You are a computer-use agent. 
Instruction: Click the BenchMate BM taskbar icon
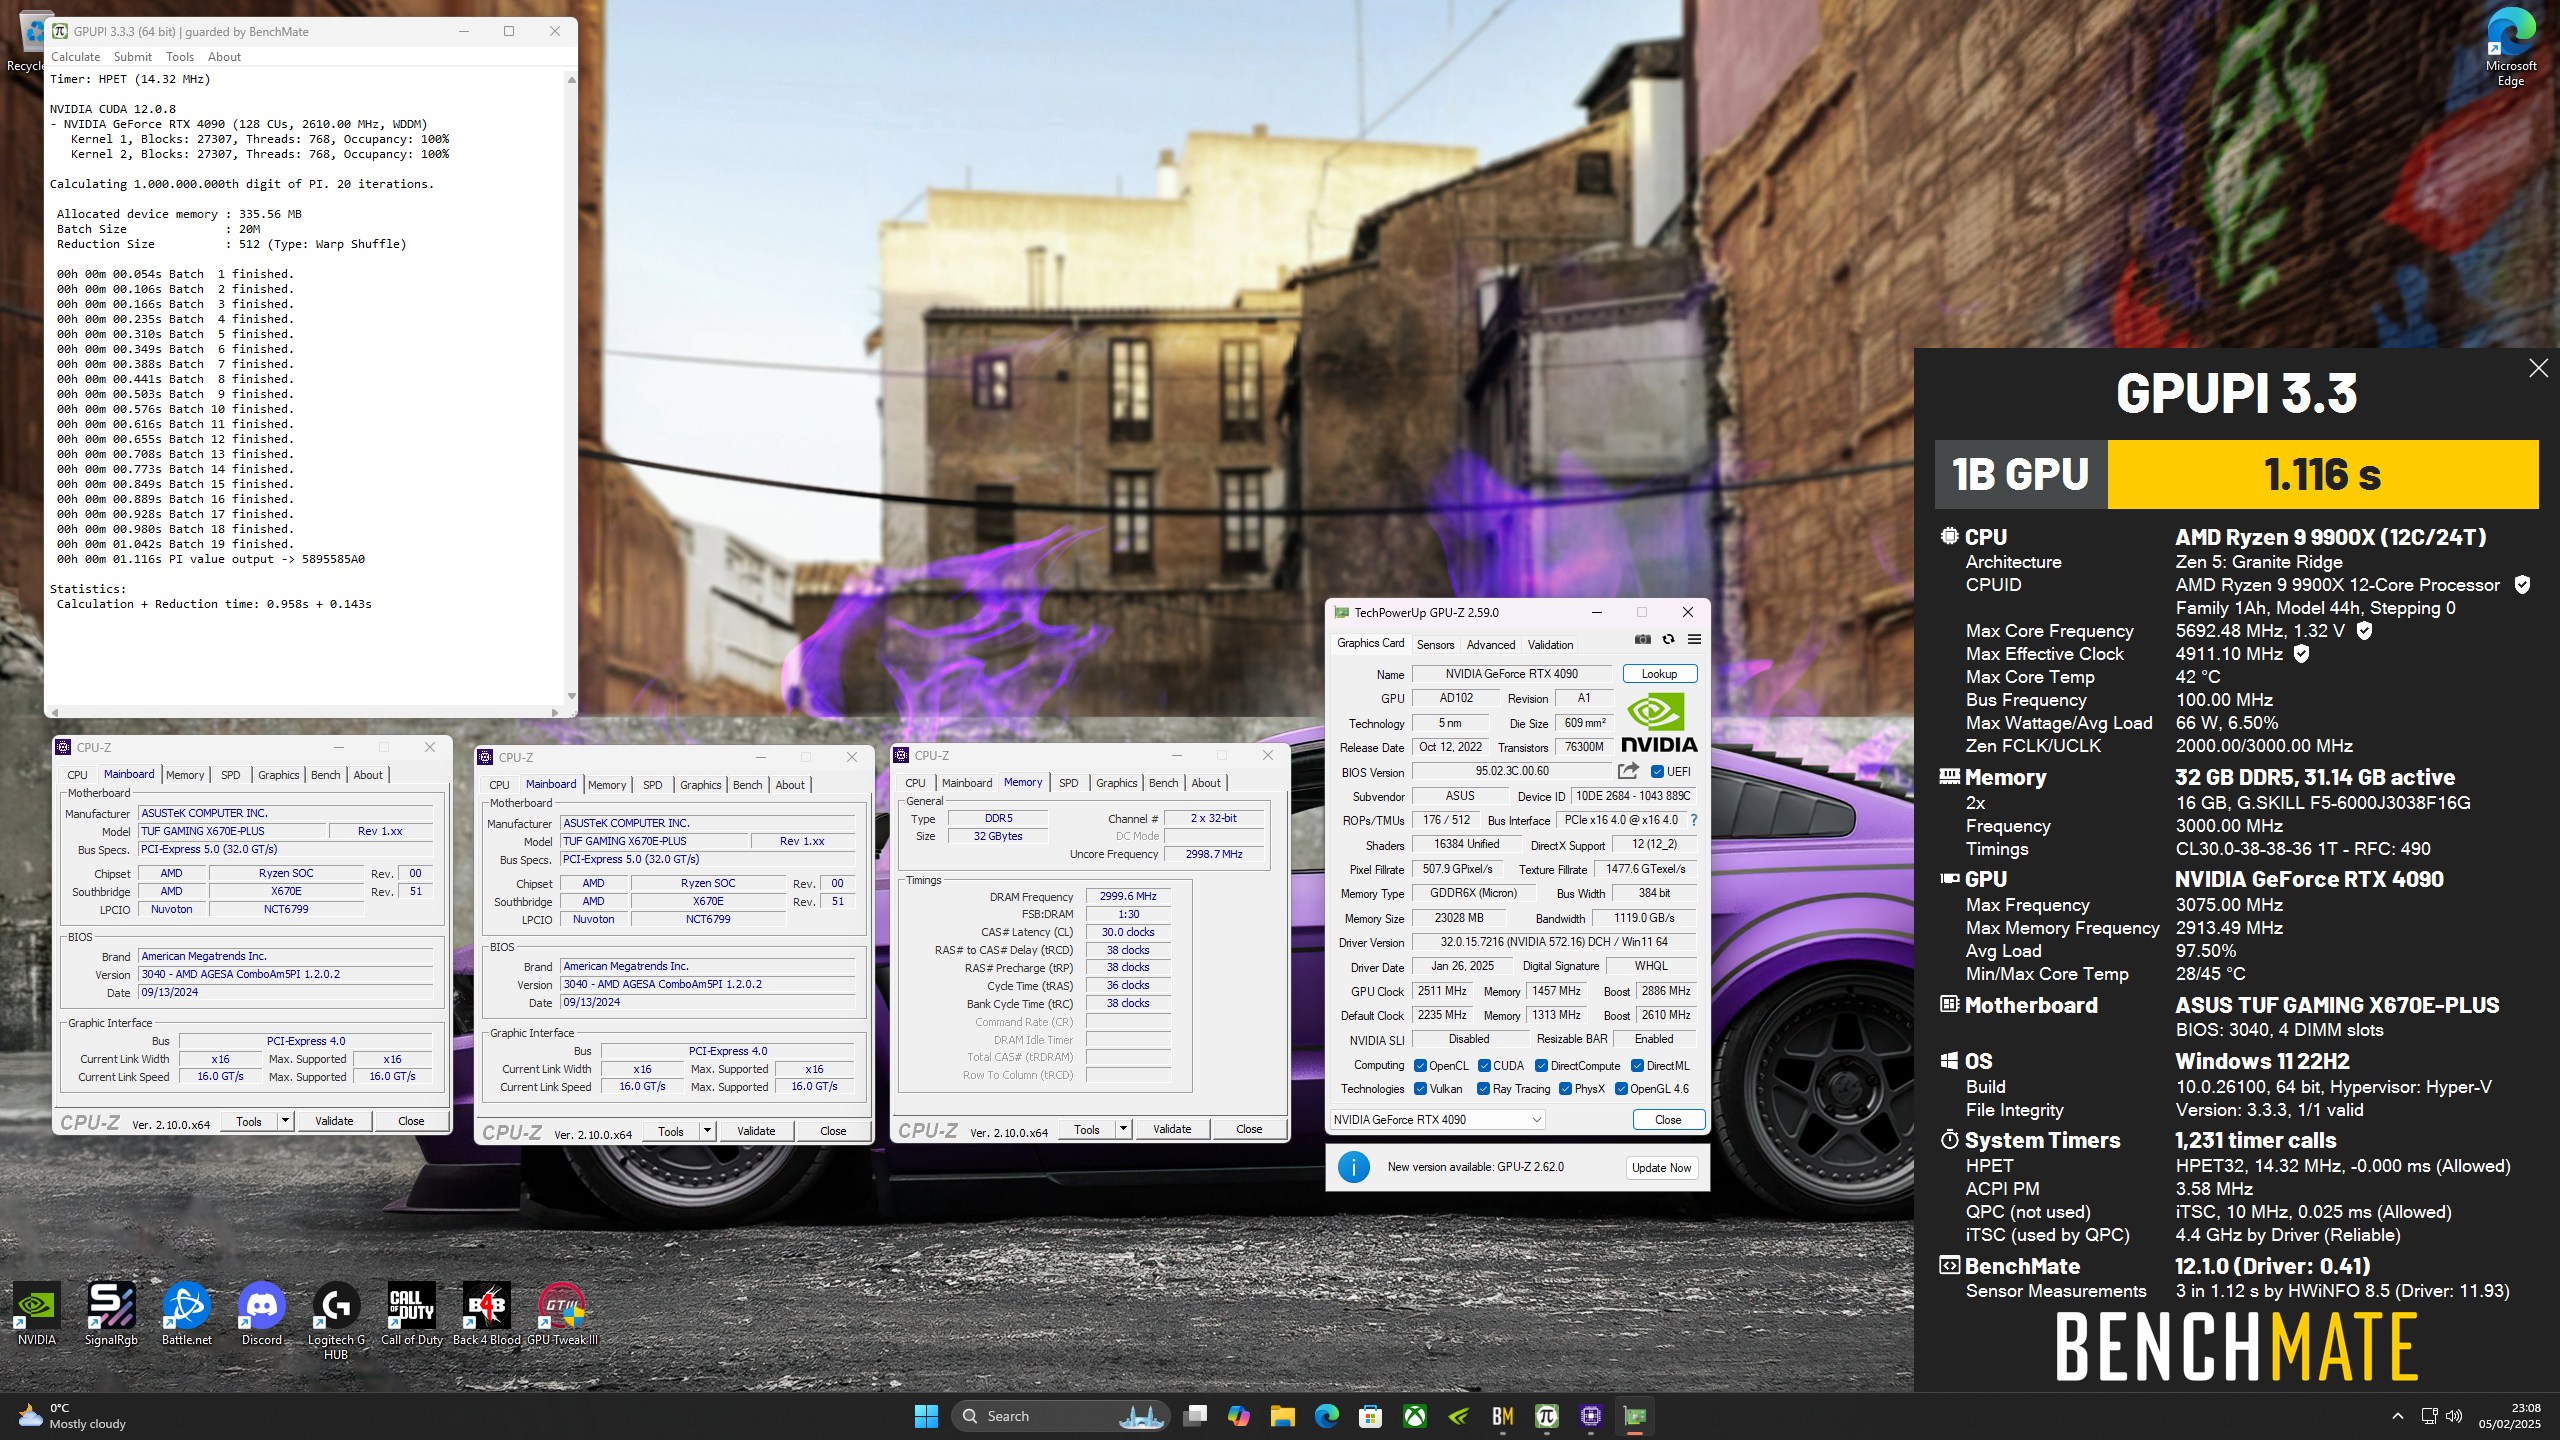click(1502, 1416)
